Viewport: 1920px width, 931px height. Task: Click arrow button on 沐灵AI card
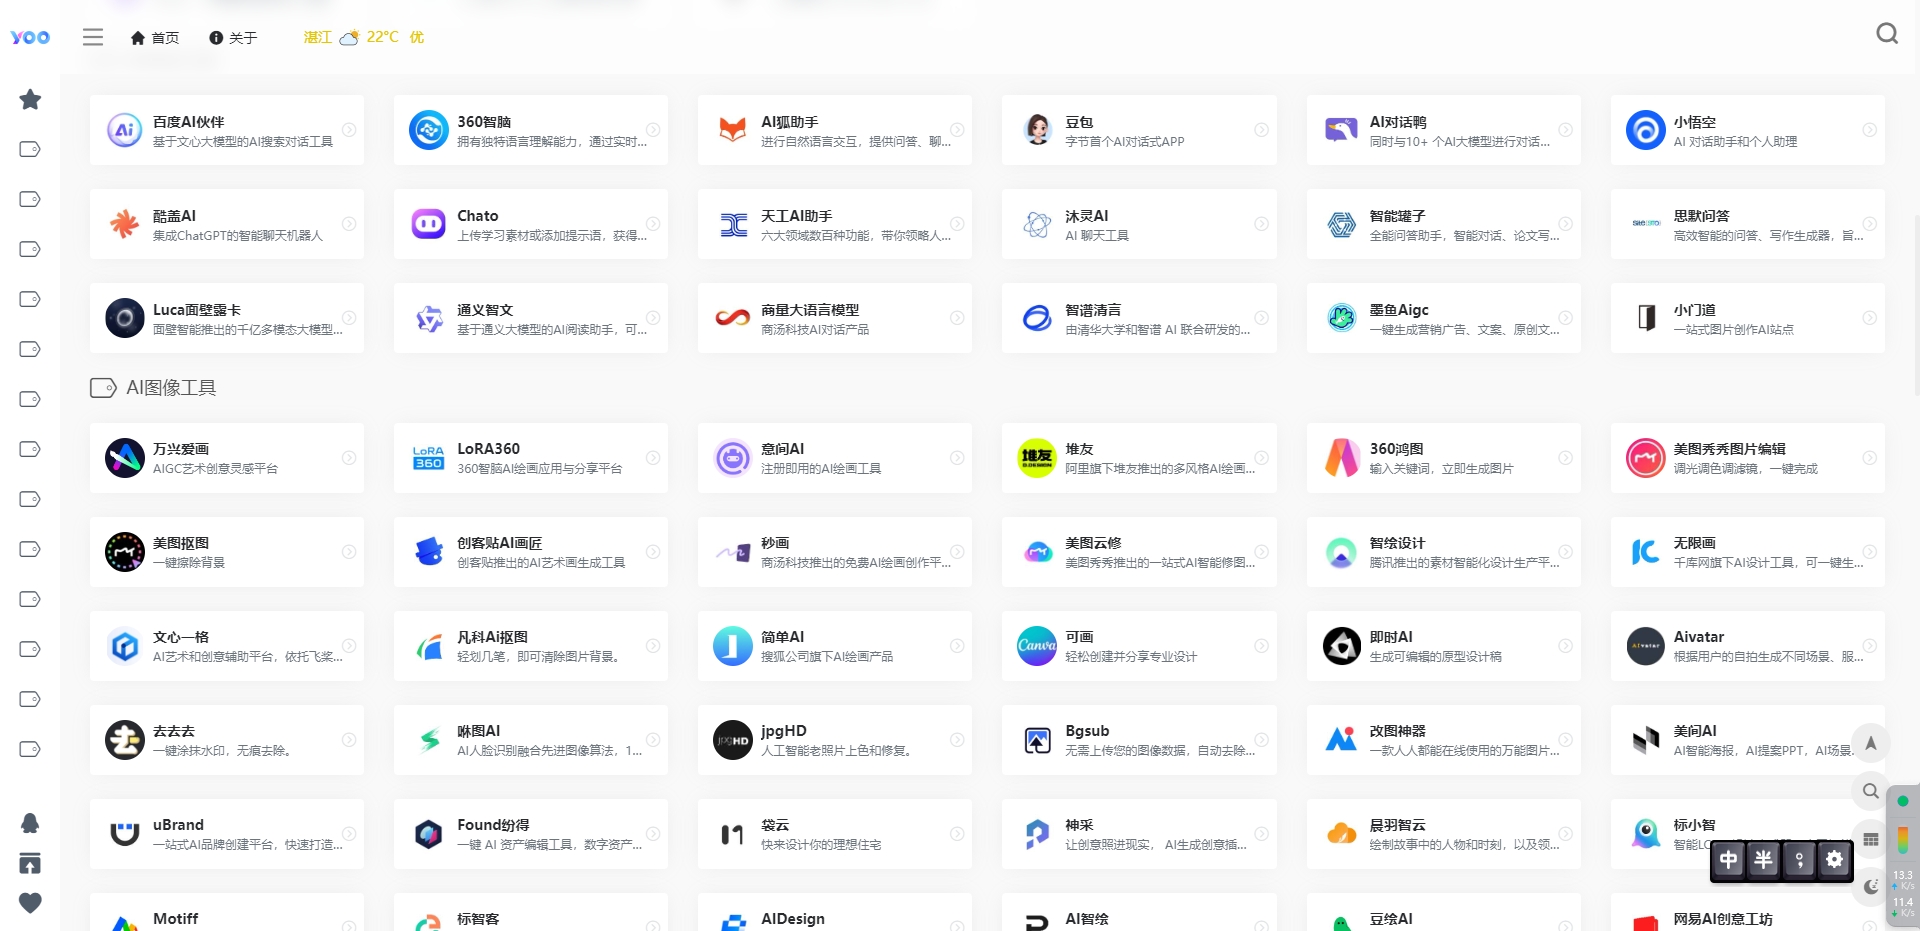click(x=1261, y=224)
